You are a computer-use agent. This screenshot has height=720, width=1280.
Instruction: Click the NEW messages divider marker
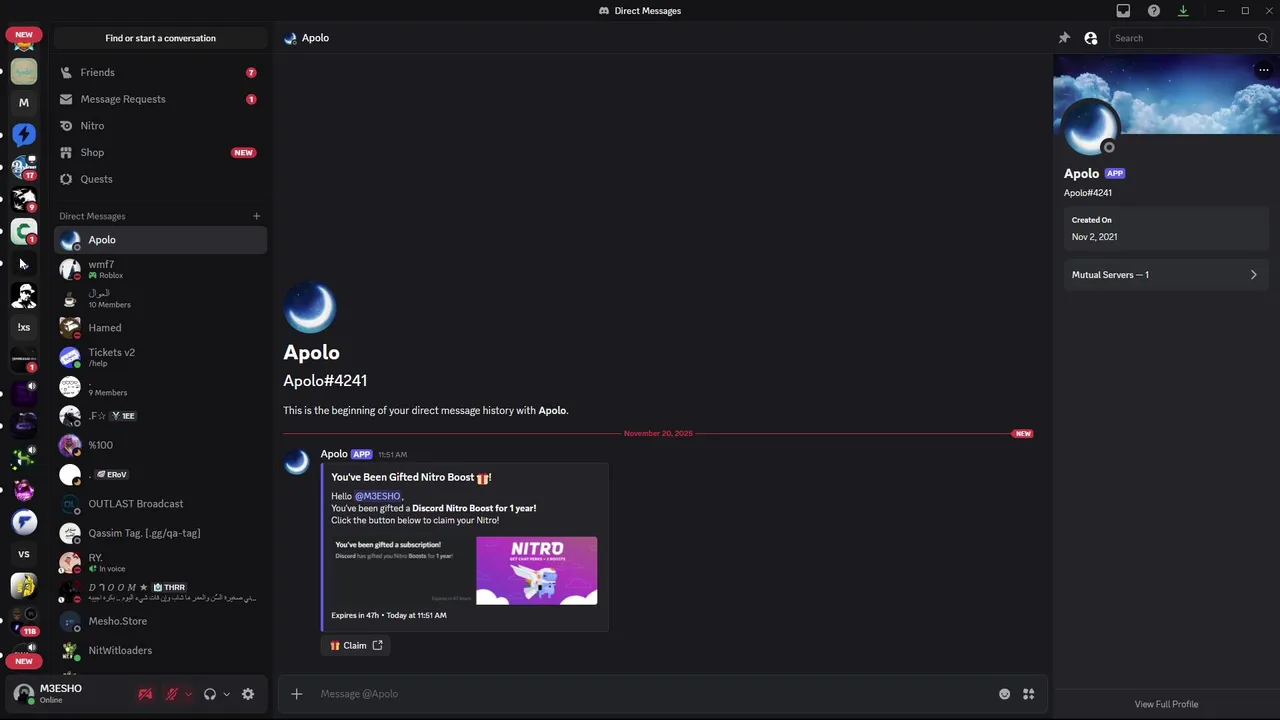pyautogui.click(x=1023, y=434)
